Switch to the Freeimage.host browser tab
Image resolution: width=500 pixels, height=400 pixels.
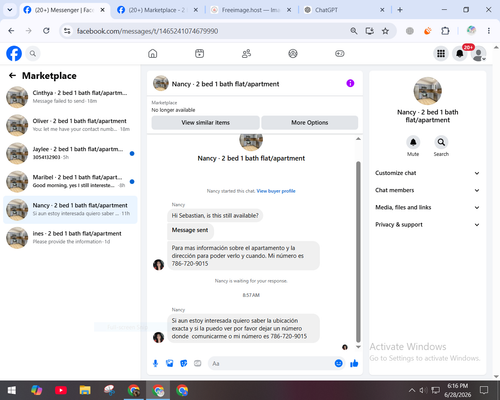[x=251, y=10]
